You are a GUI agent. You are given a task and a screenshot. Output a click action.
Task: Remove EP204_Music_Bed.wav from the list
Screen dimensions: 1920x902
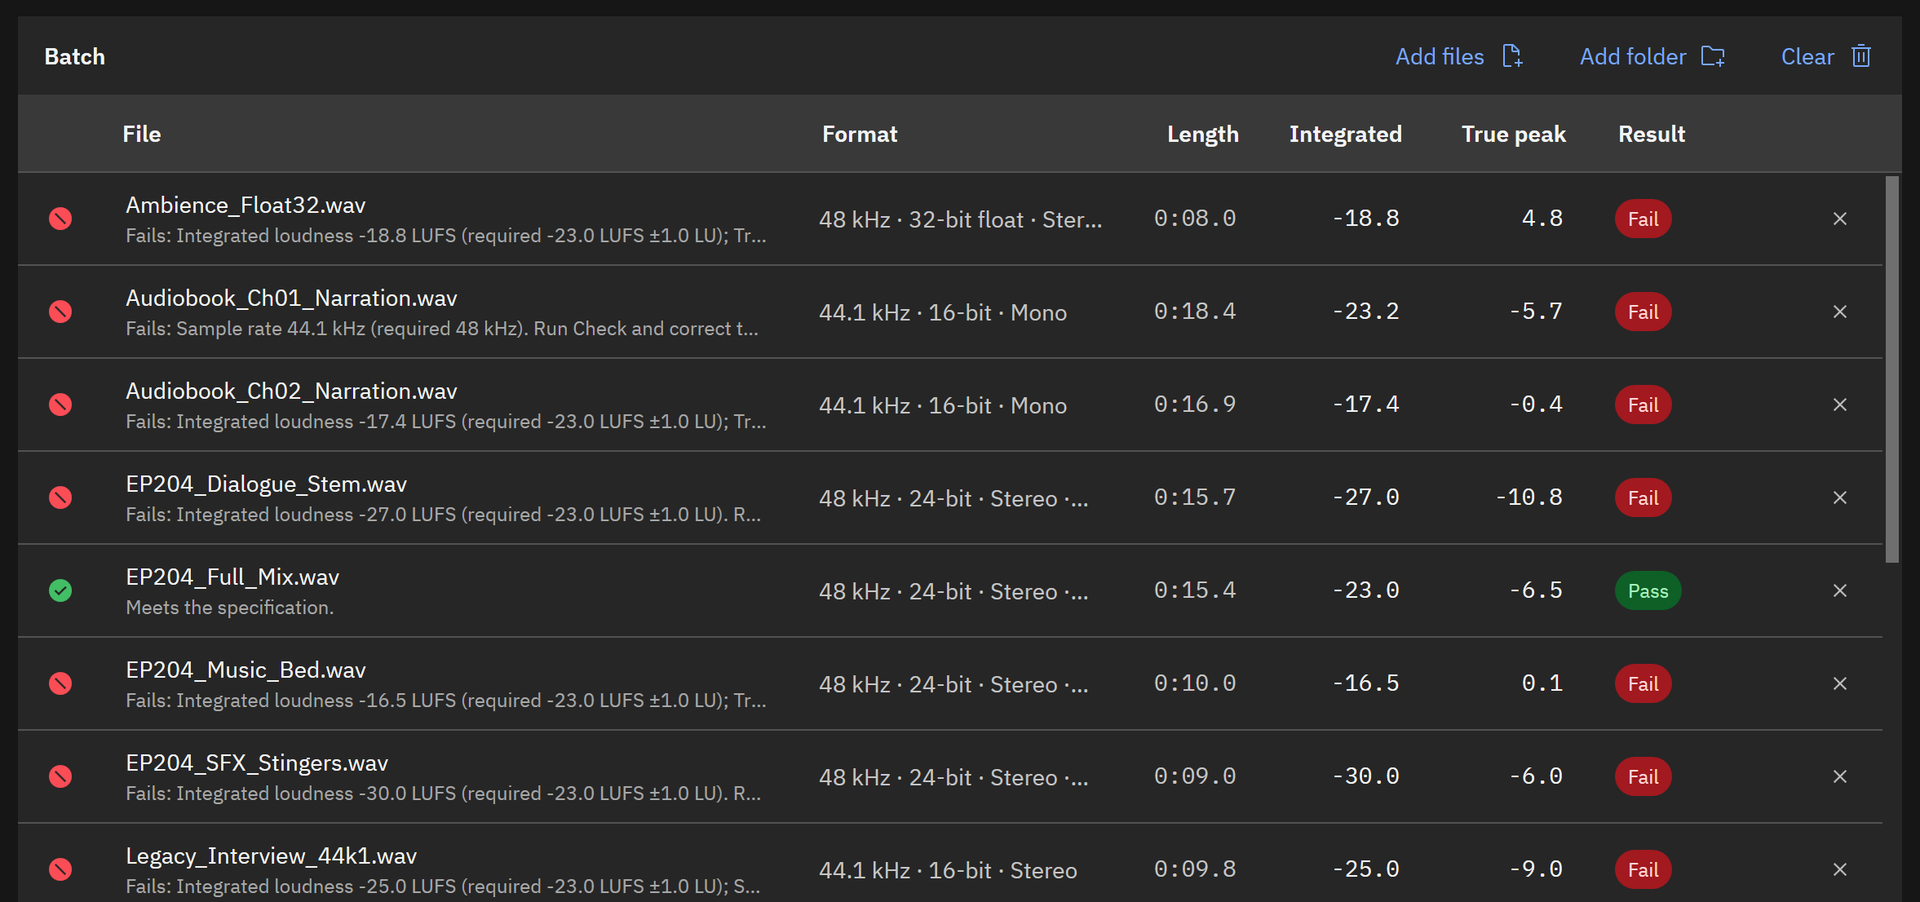1840,684
